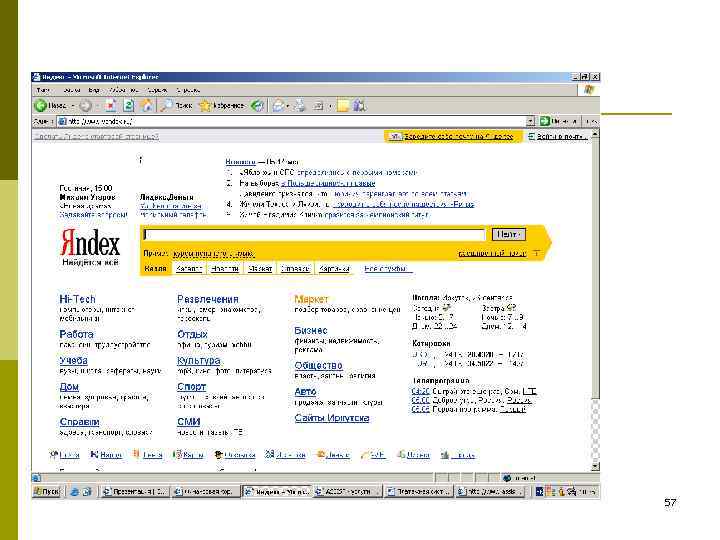Click the vertical scrollbar up arrow
This screenshot has width=720, height=540.
595,135
